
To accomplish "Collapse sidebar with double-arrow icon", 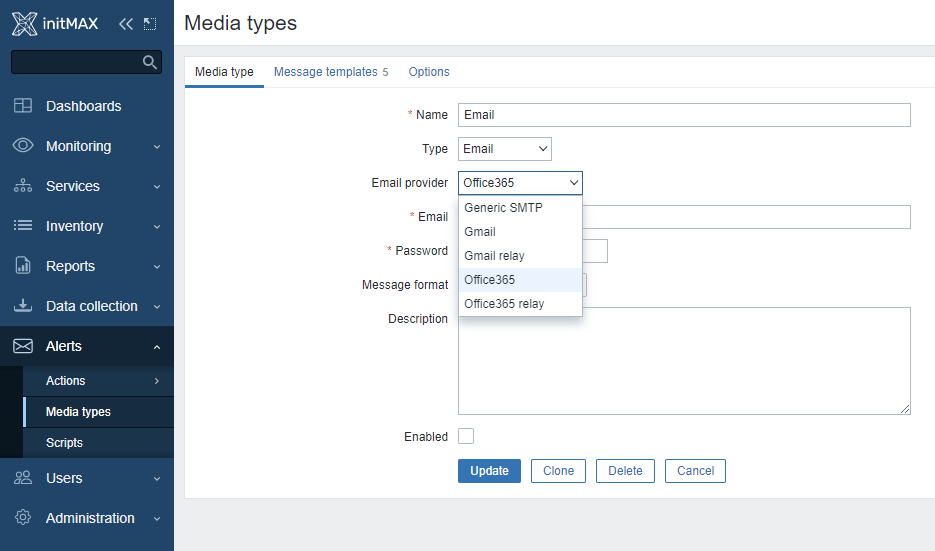I will pyautogui.click(x=126, y=24).
